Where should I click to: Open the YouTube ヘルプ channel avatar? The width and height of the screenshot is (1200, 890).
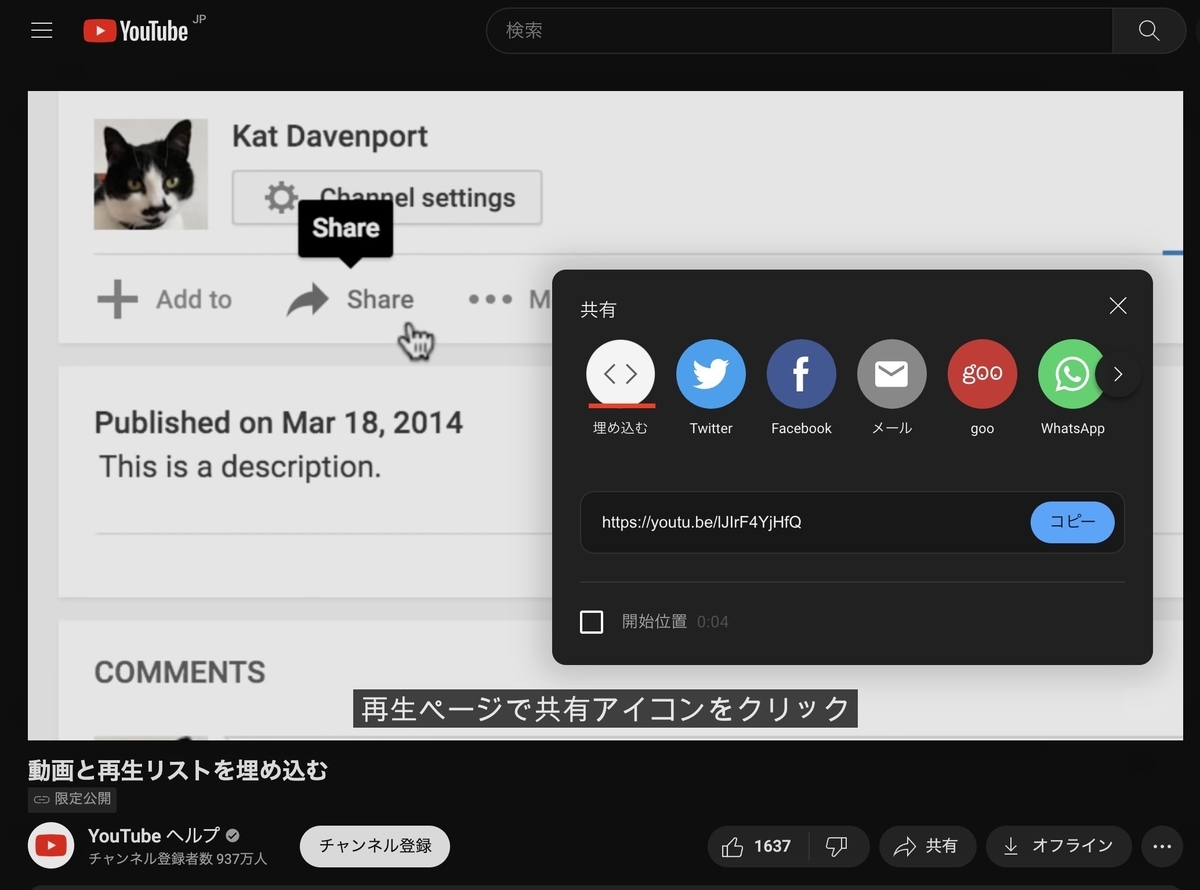click(51, 846)
